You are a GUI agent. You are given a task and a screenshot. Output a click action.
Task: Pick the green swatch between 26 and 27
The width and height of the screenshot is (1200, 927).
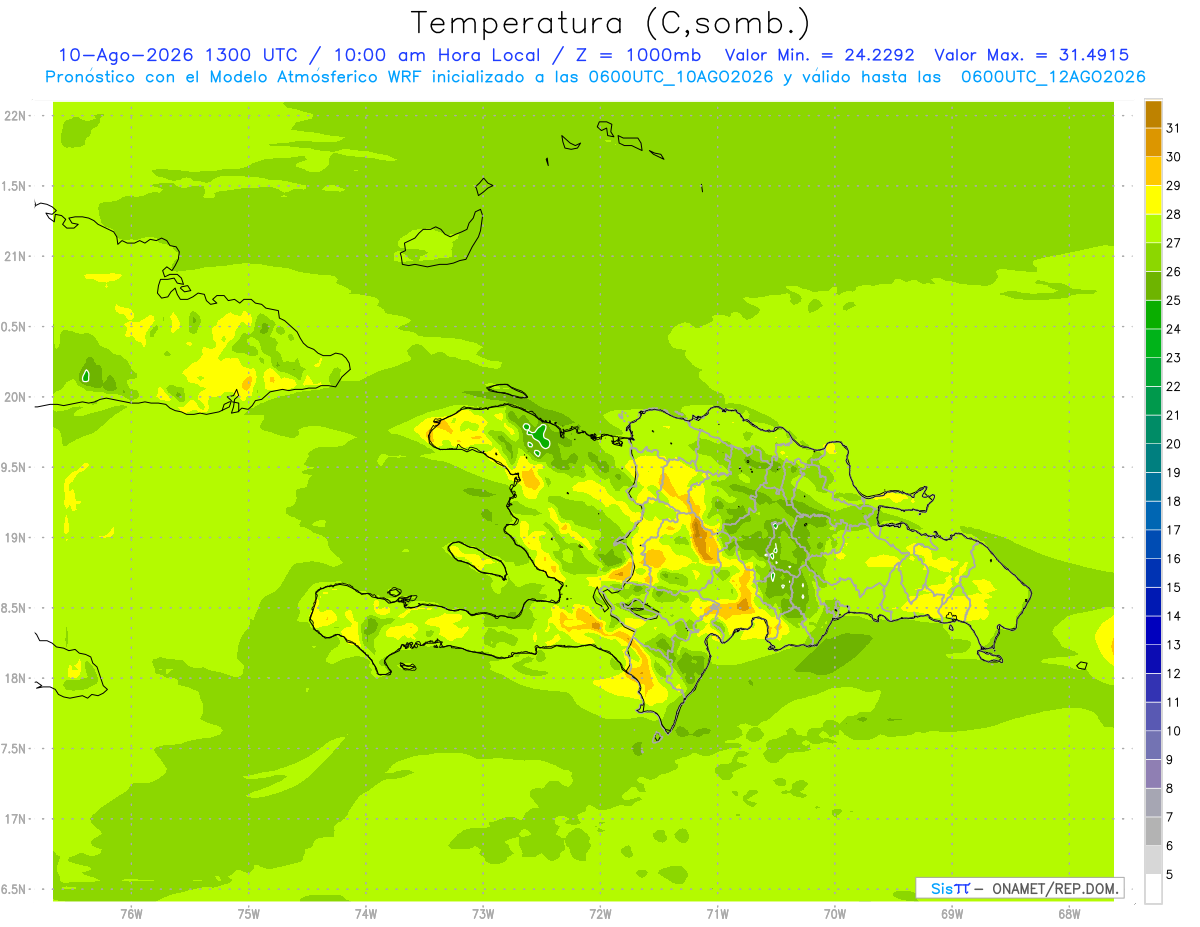(x=1153, y=257)
